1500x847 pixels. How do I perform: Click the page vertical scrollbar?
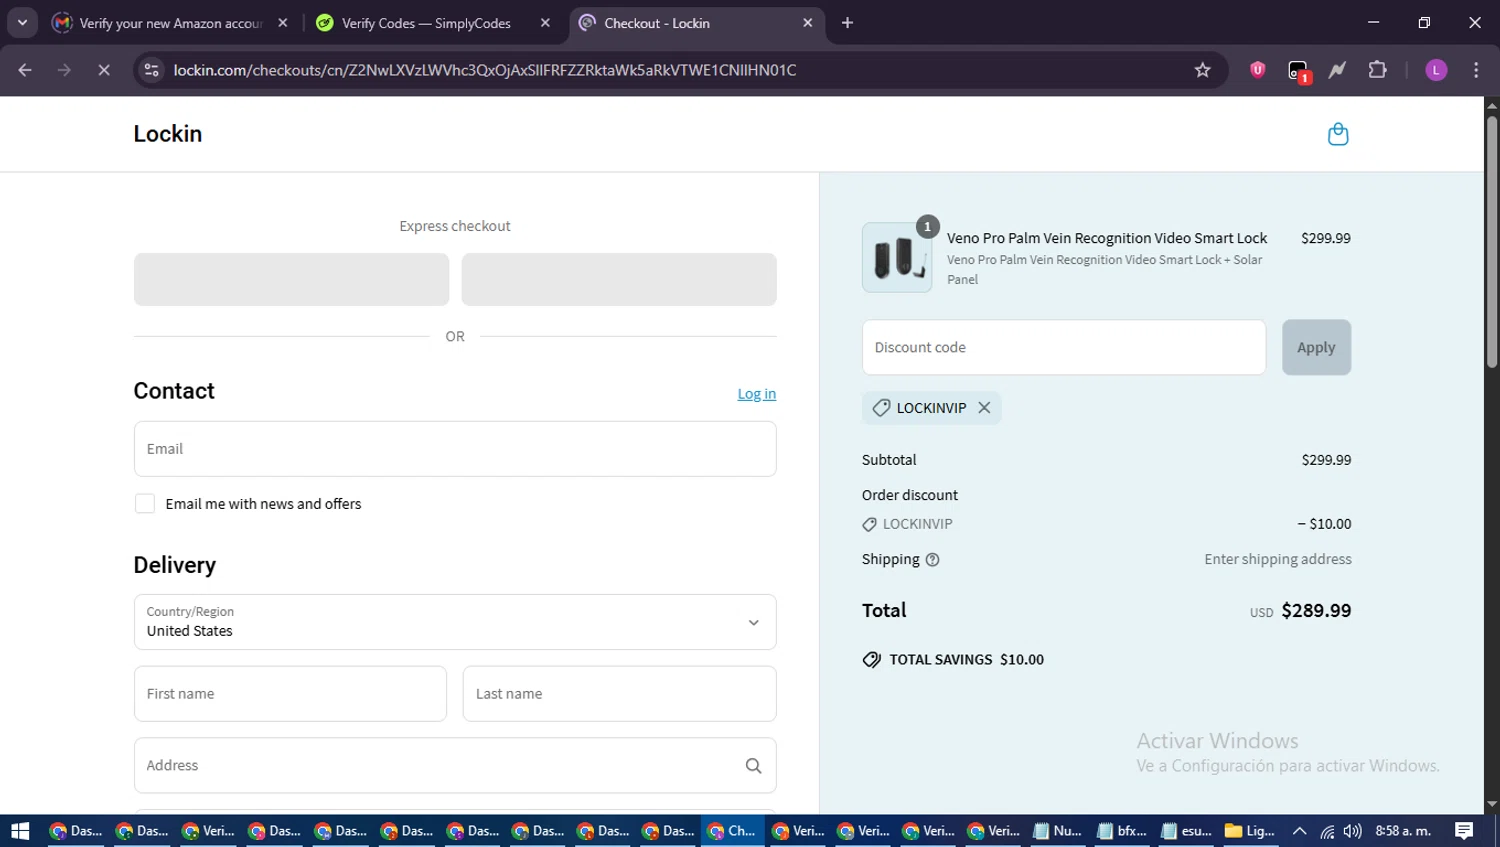[1491, 240]
